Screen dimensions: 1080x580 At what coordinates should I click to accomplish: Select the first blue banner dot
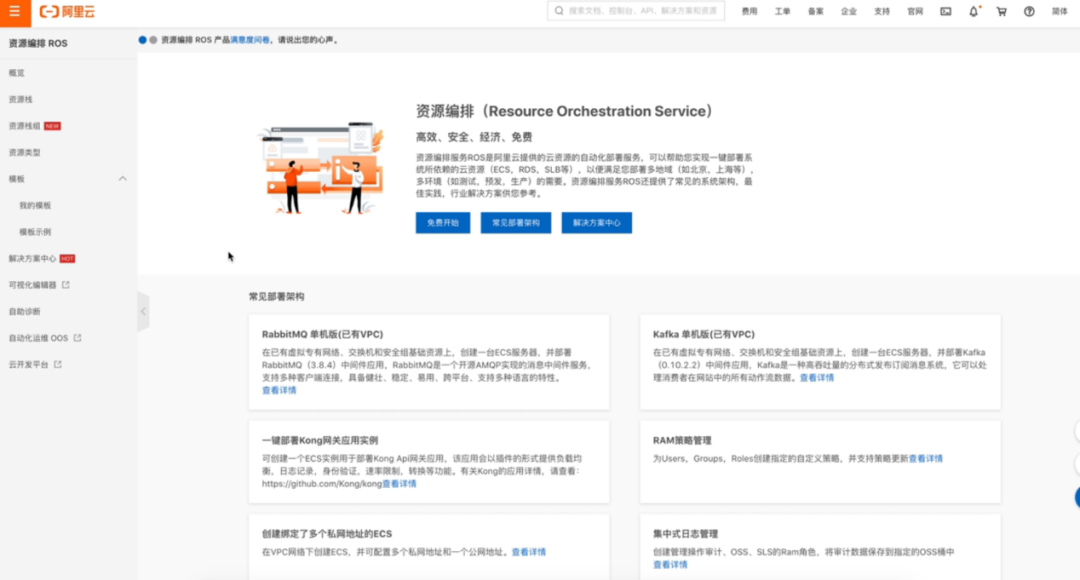143,40
